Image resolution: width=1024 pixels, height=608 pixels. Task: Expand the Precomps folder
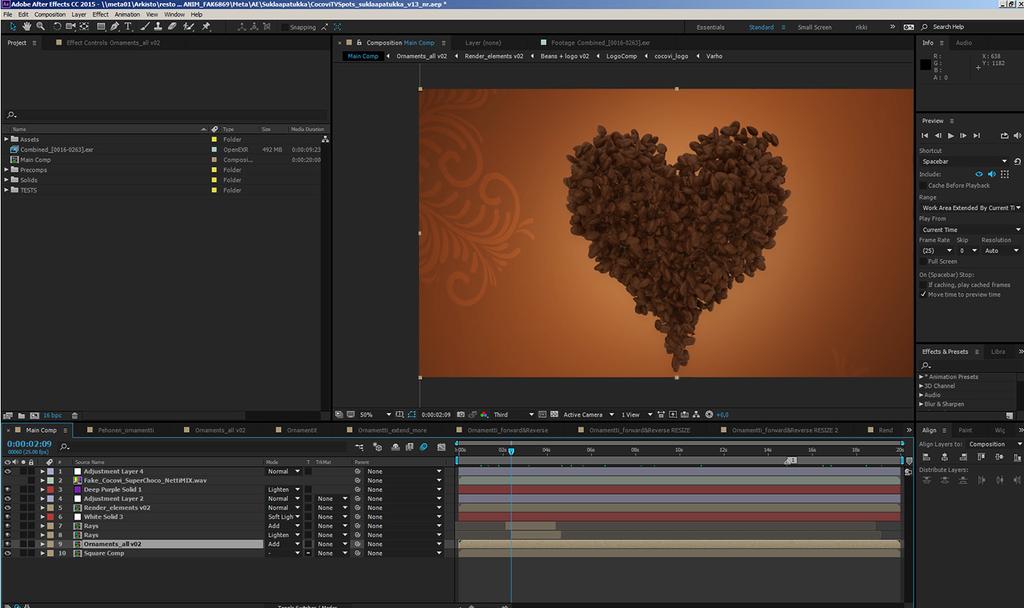(7, 170)
